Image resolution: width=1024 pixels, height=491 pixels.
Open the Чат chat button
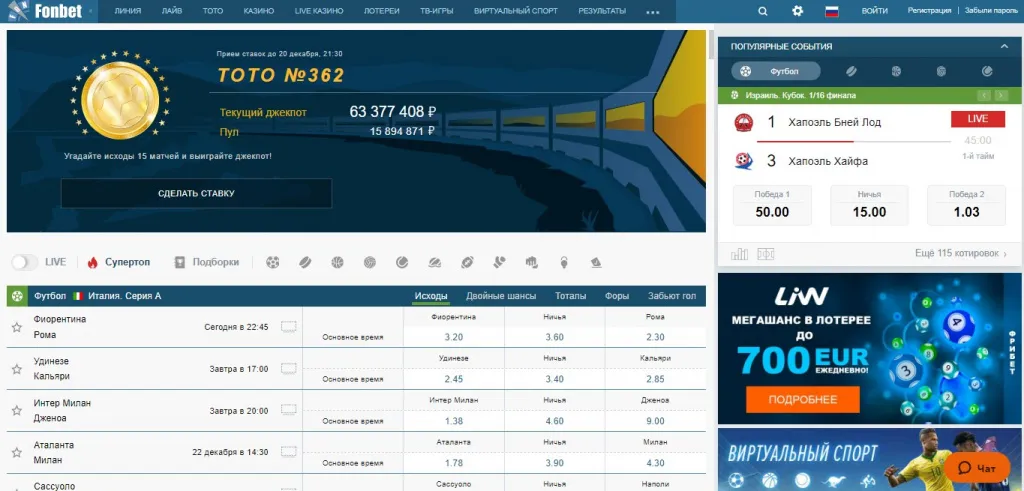977,467
